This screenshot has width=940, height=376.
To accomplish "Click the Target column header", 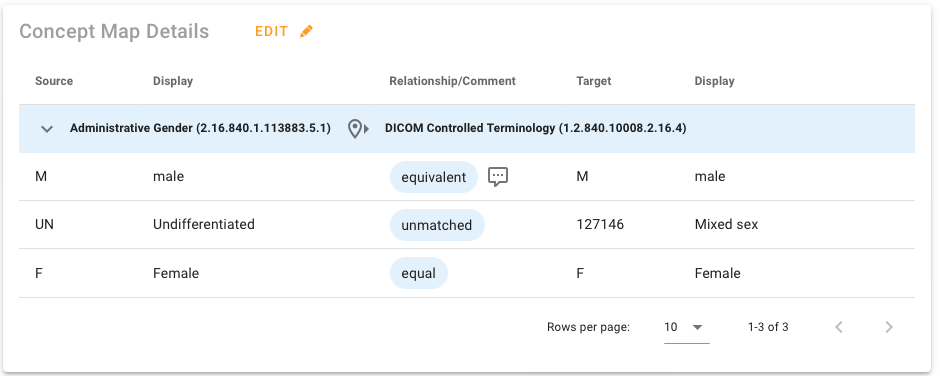I will coord(593,81).
